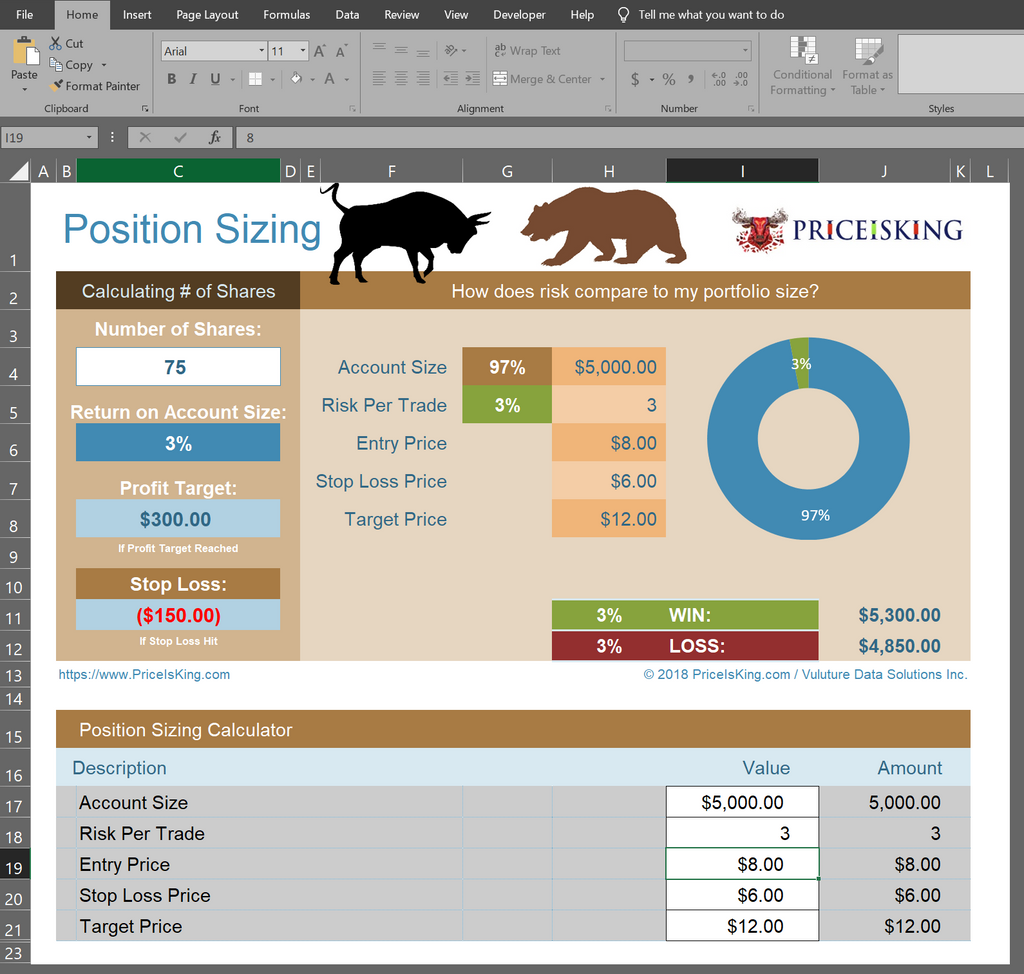The width and height of the screenshot is (1024, 974).
Task: Increase font size with larger A icon
Action: pos(319,51)
